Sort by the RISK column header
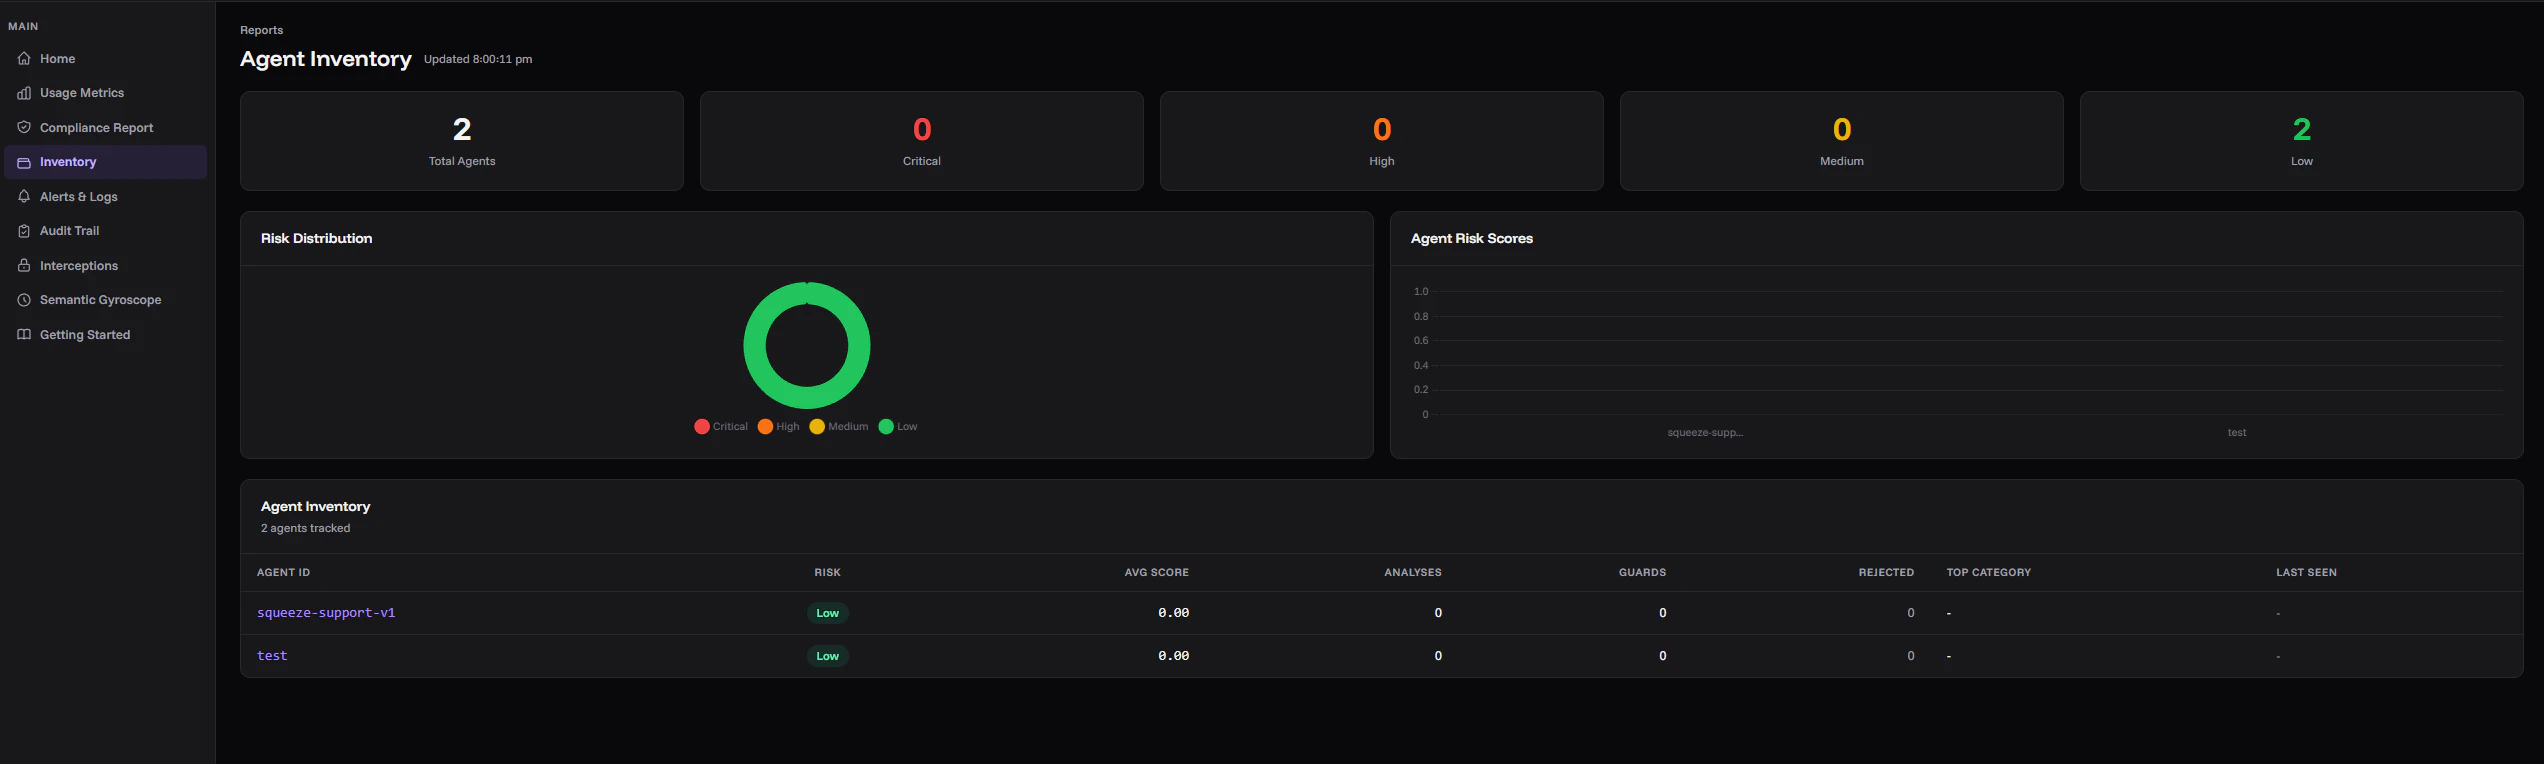 827,573
